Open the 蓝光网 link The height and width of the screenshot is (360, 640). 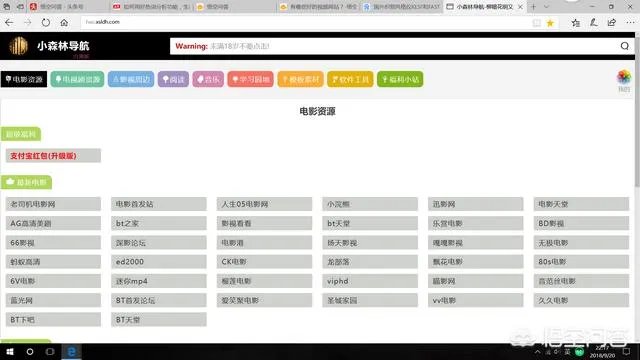coord(53,300)
